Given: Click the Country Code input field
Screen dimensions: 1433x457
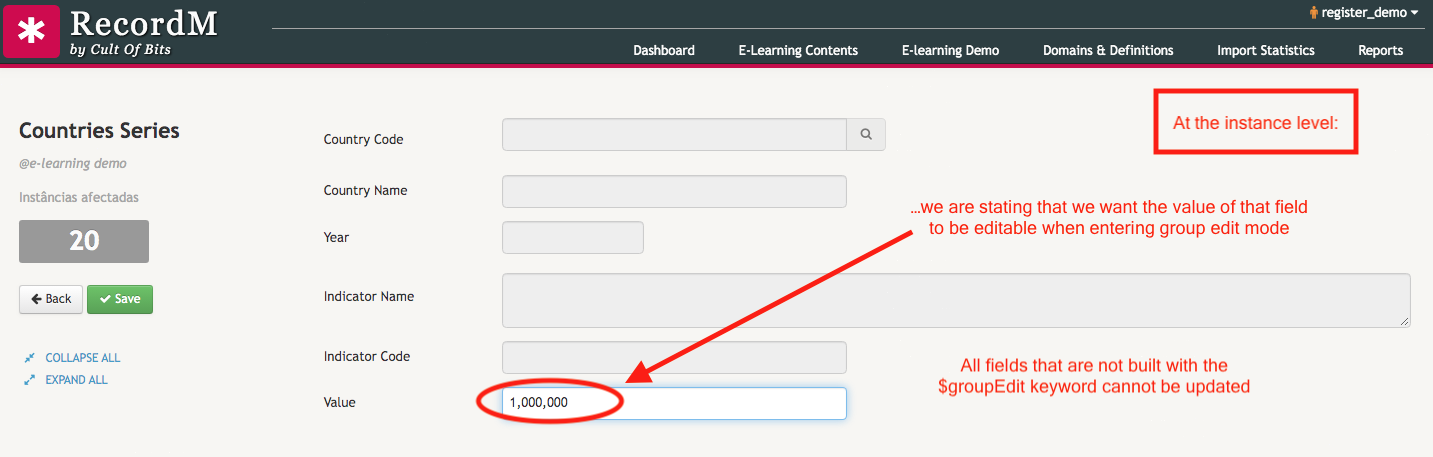Looking at the screenshot, I should (x=674, y=134).
